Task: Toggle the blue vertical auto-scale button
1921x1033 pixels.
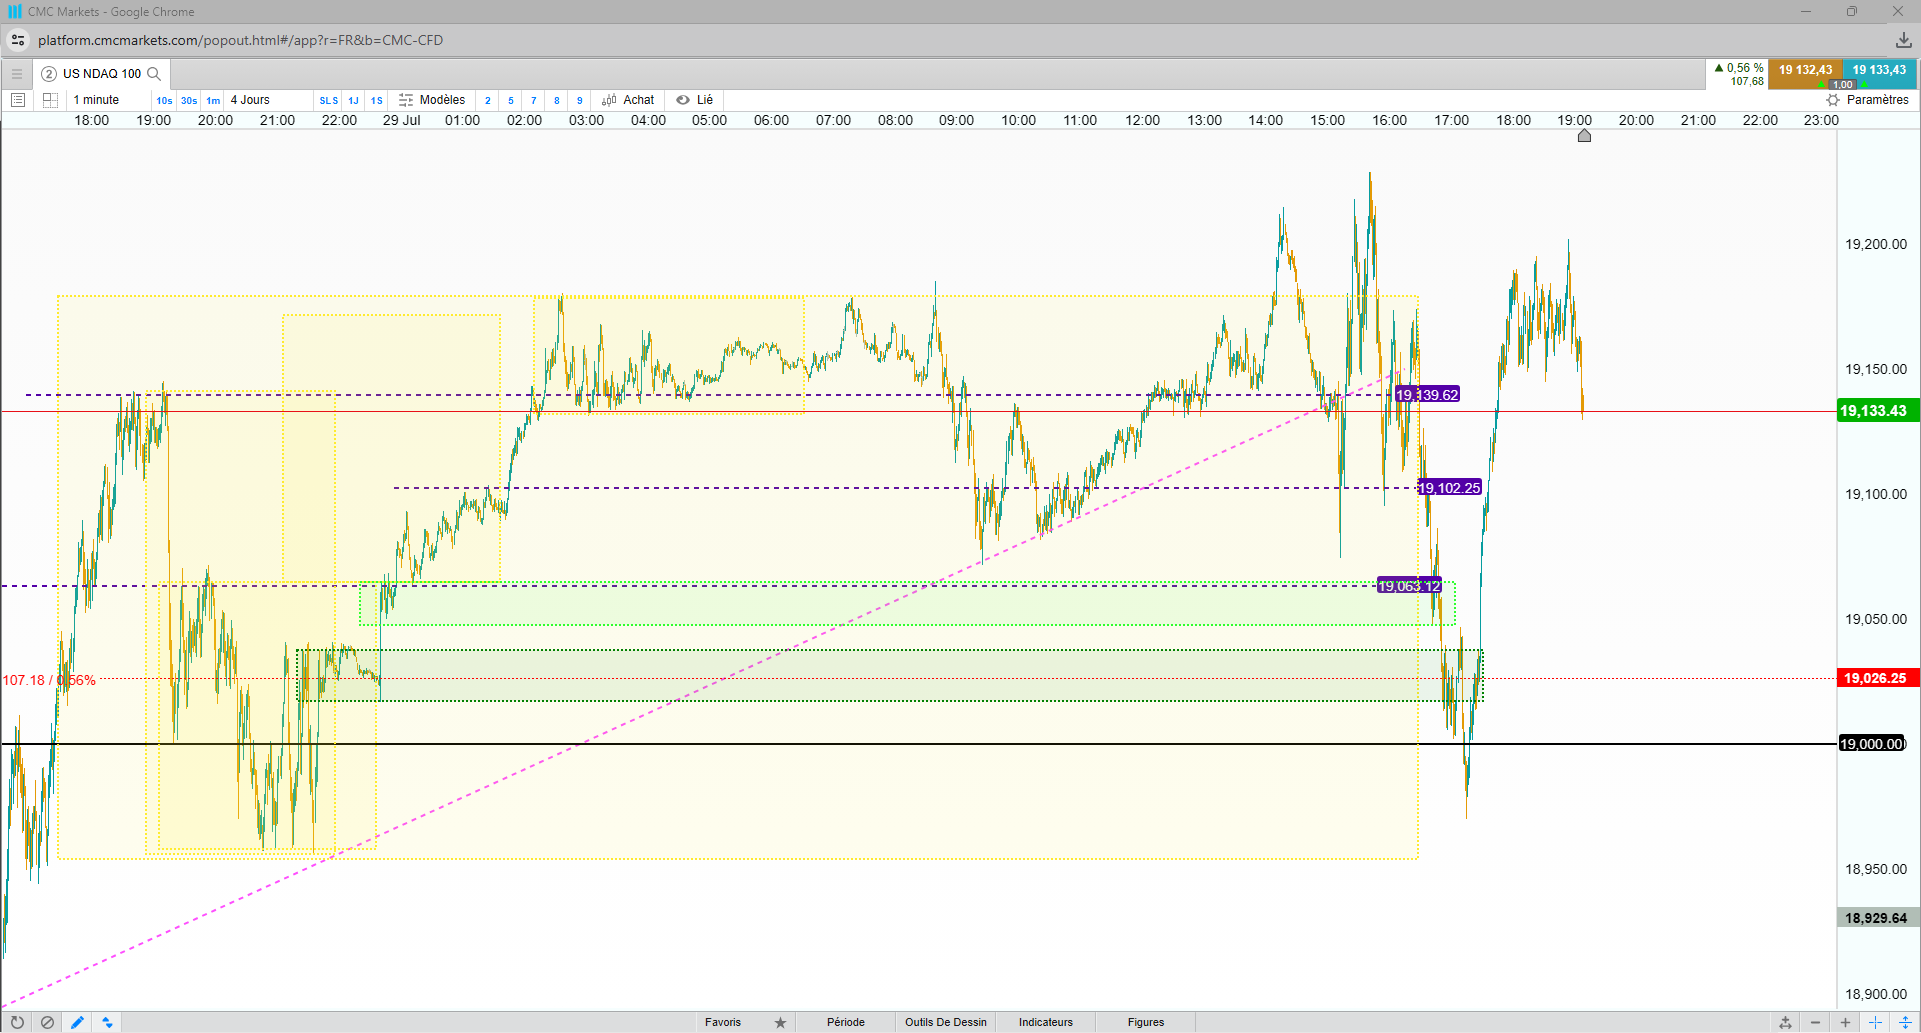Action: pos(1905,1022)
